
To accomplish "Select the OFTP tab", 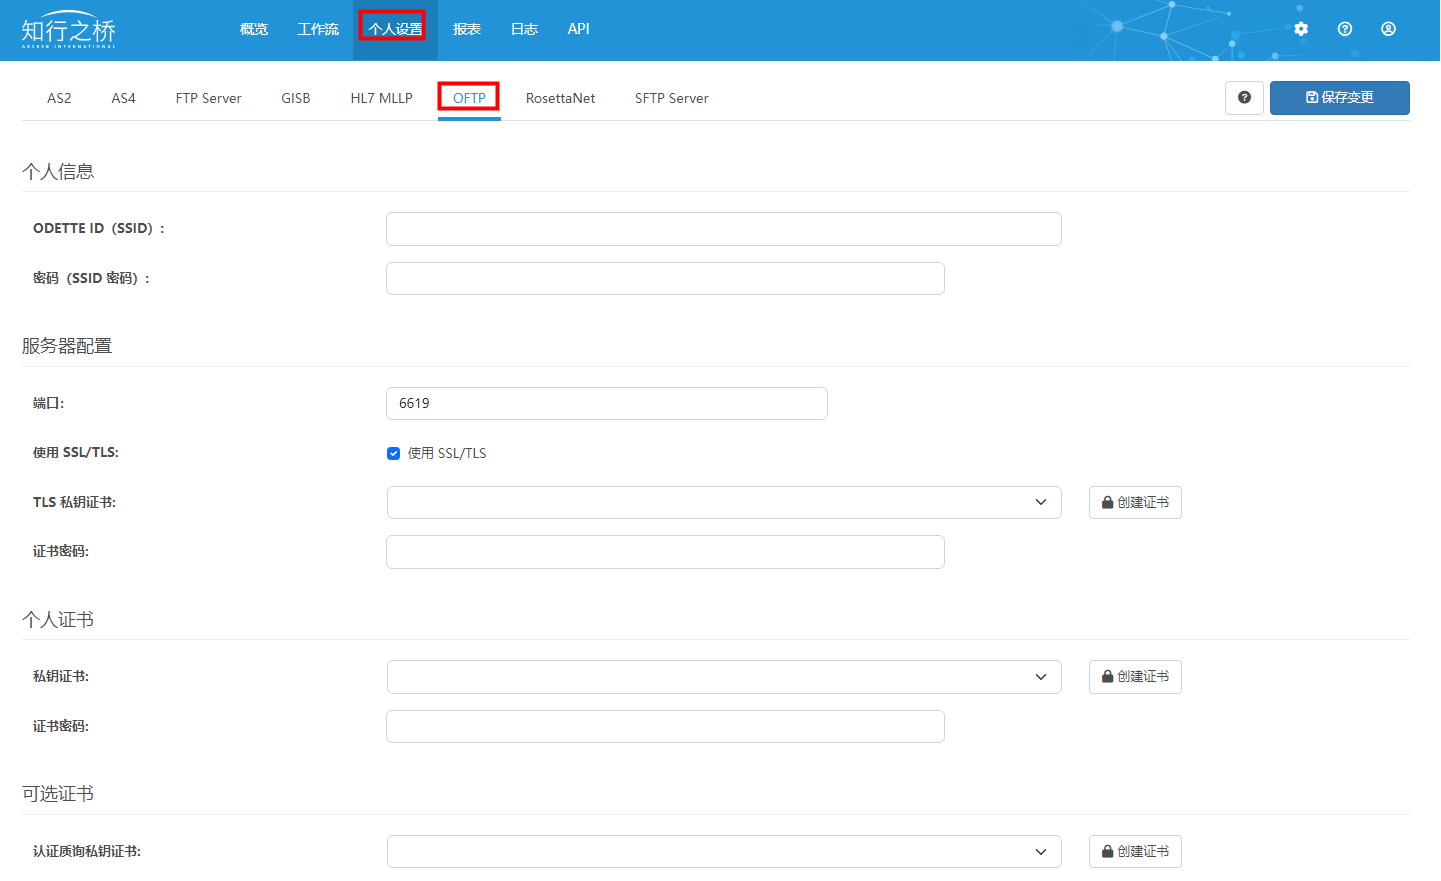I will tap(469, 98).
